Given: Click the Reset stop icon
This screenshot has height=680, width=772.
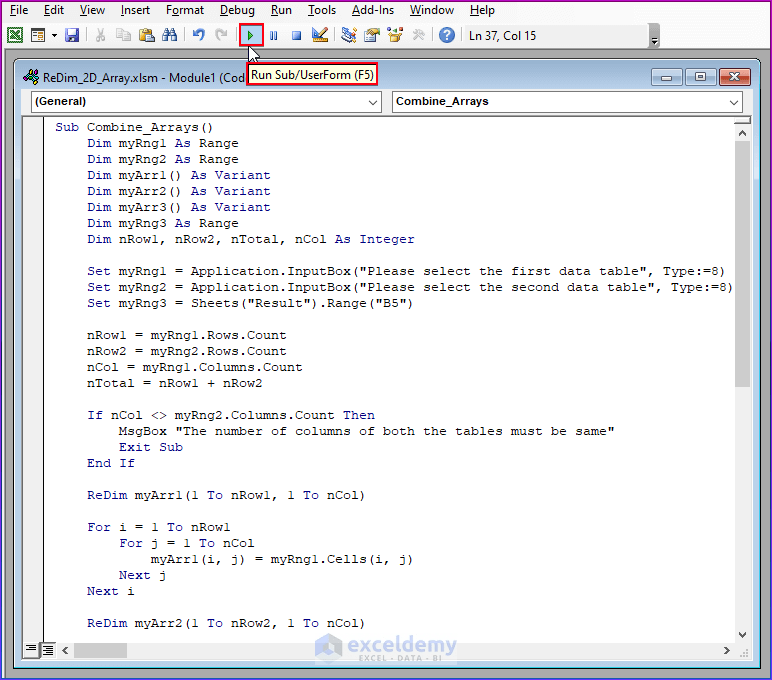Looking at the screenshot, I should pos(296,35).
